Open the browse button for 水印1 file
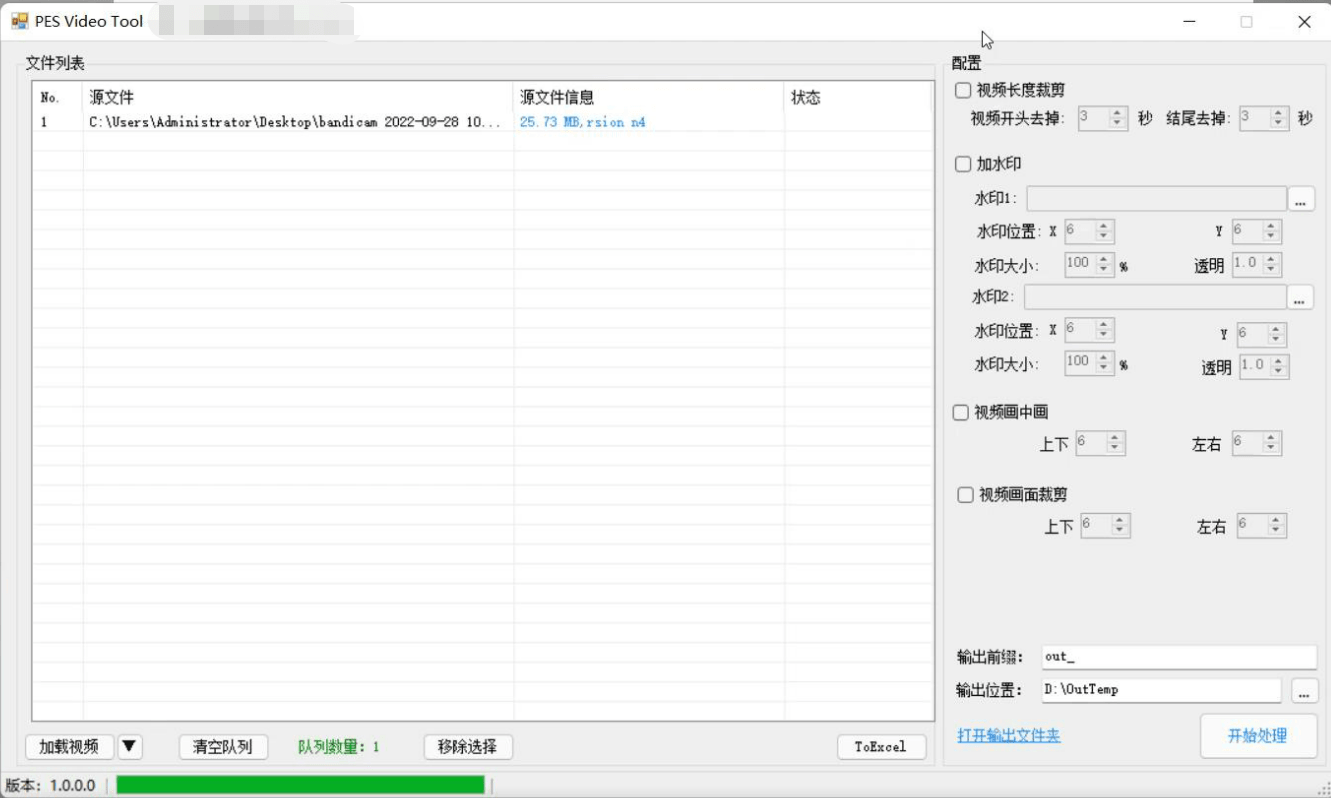The image size is (1331, 798). pos(1300,199)
